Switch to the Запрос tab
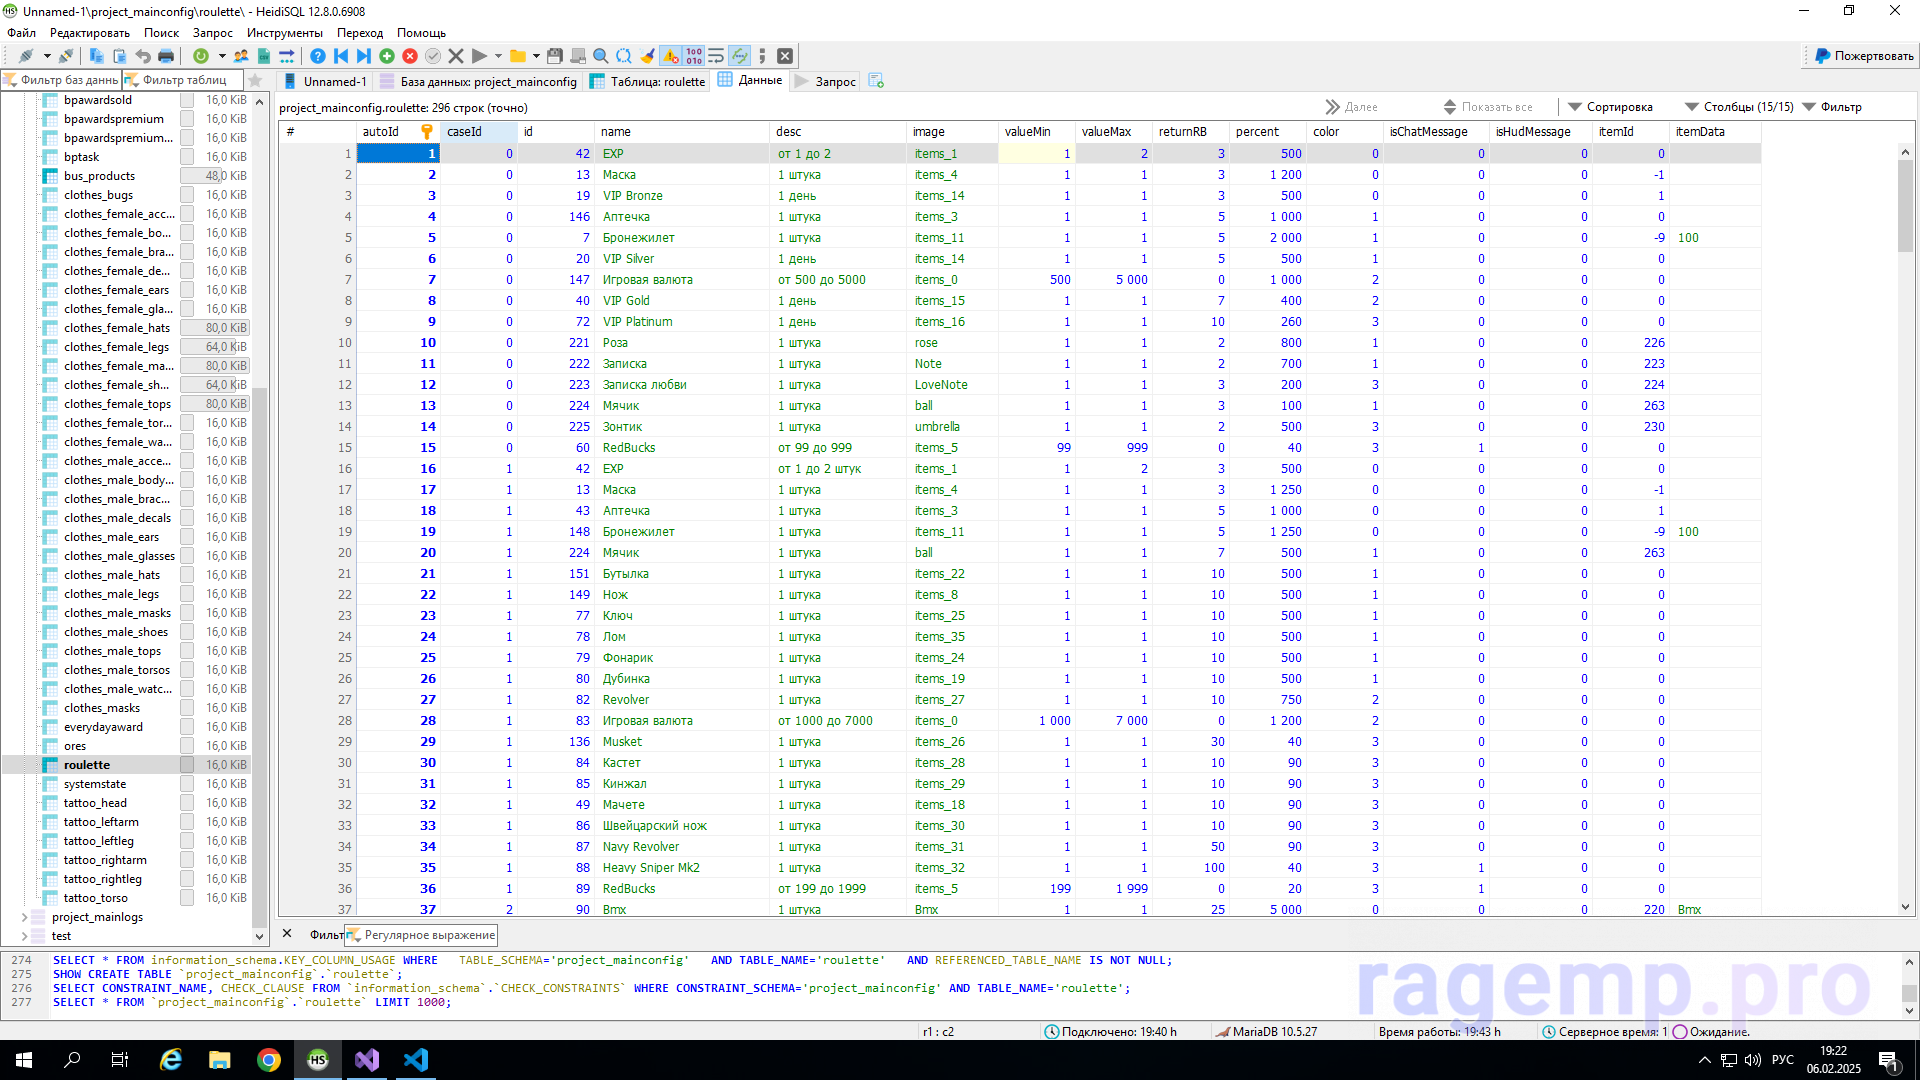The height and width of the screenshot is (1080, 1920). coord(826,82)
